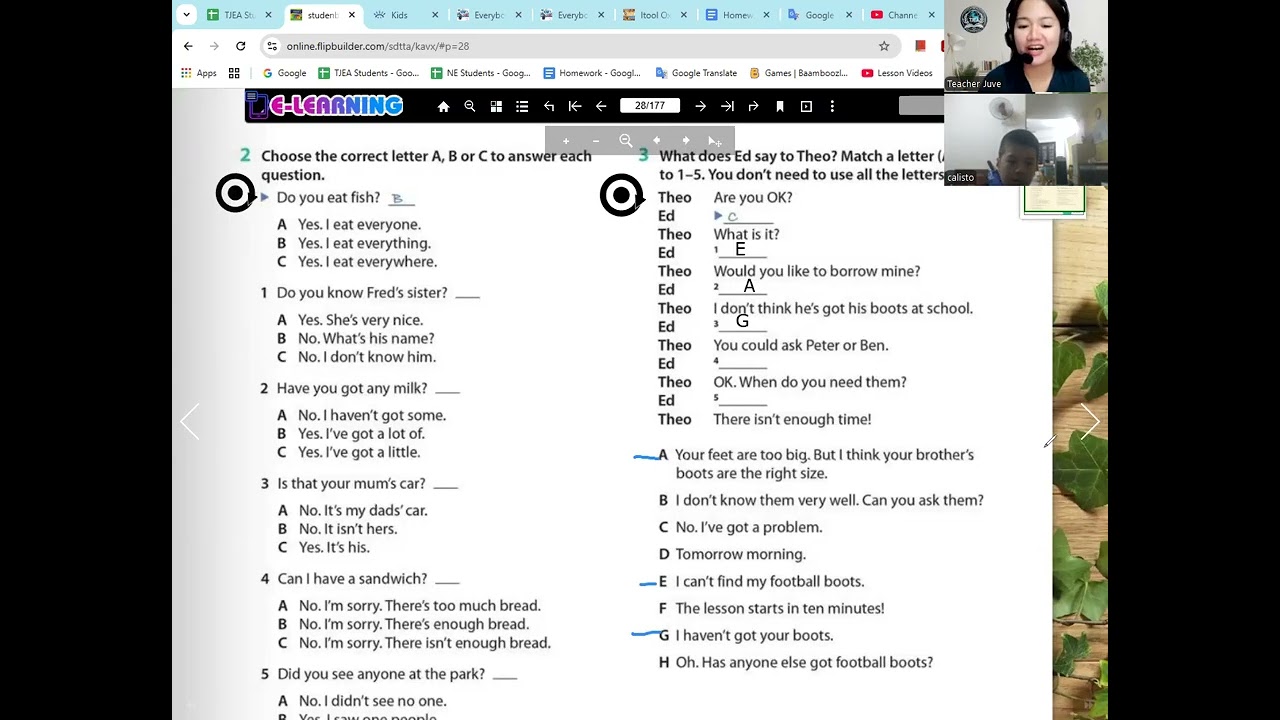1280x720 pixels.
Task: Click option 'F The lesson starts in ten minutes!'
Action: (x=771, y=608)
